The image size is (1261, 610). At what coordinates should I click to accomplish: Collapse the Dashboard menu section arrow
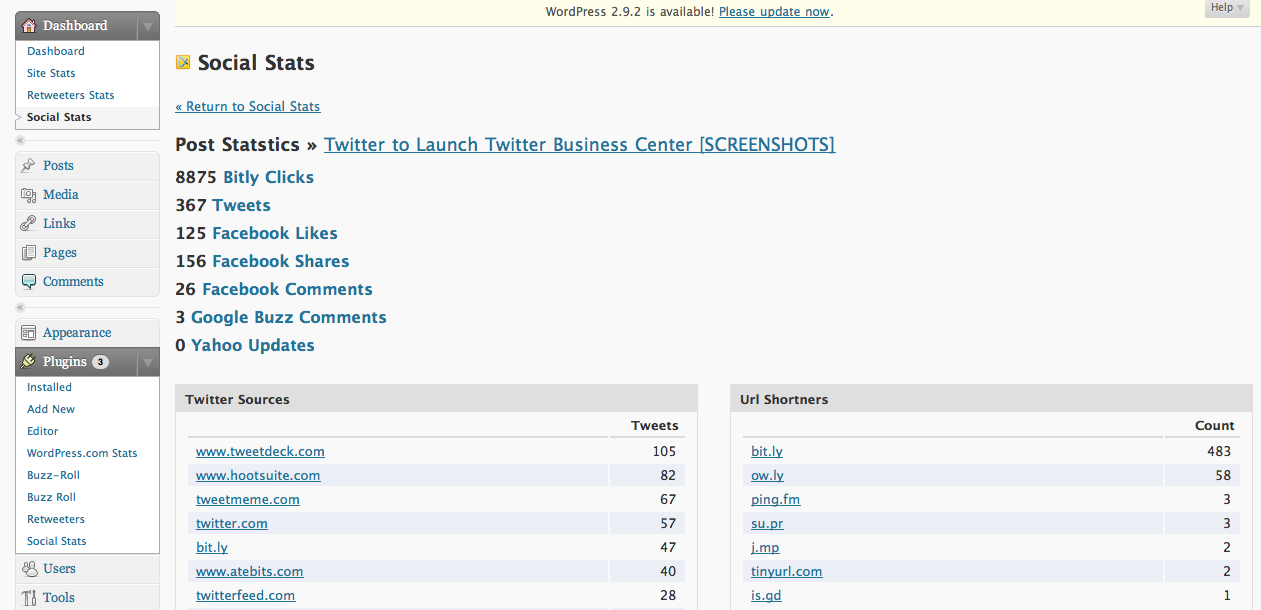click(x=148, y=27)
